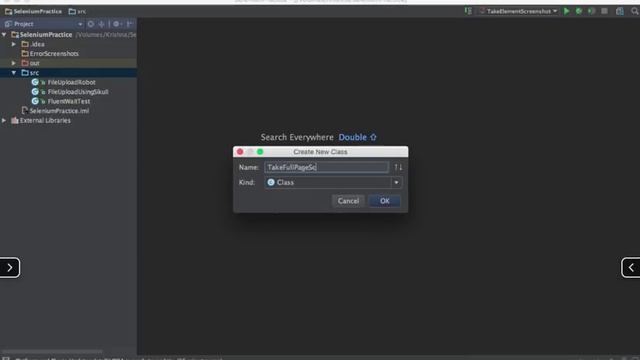The height and width of the screenshot is (360, 640).
Task: Select FileUploadUsingSikuli in project tree
Action: [78, 92]
